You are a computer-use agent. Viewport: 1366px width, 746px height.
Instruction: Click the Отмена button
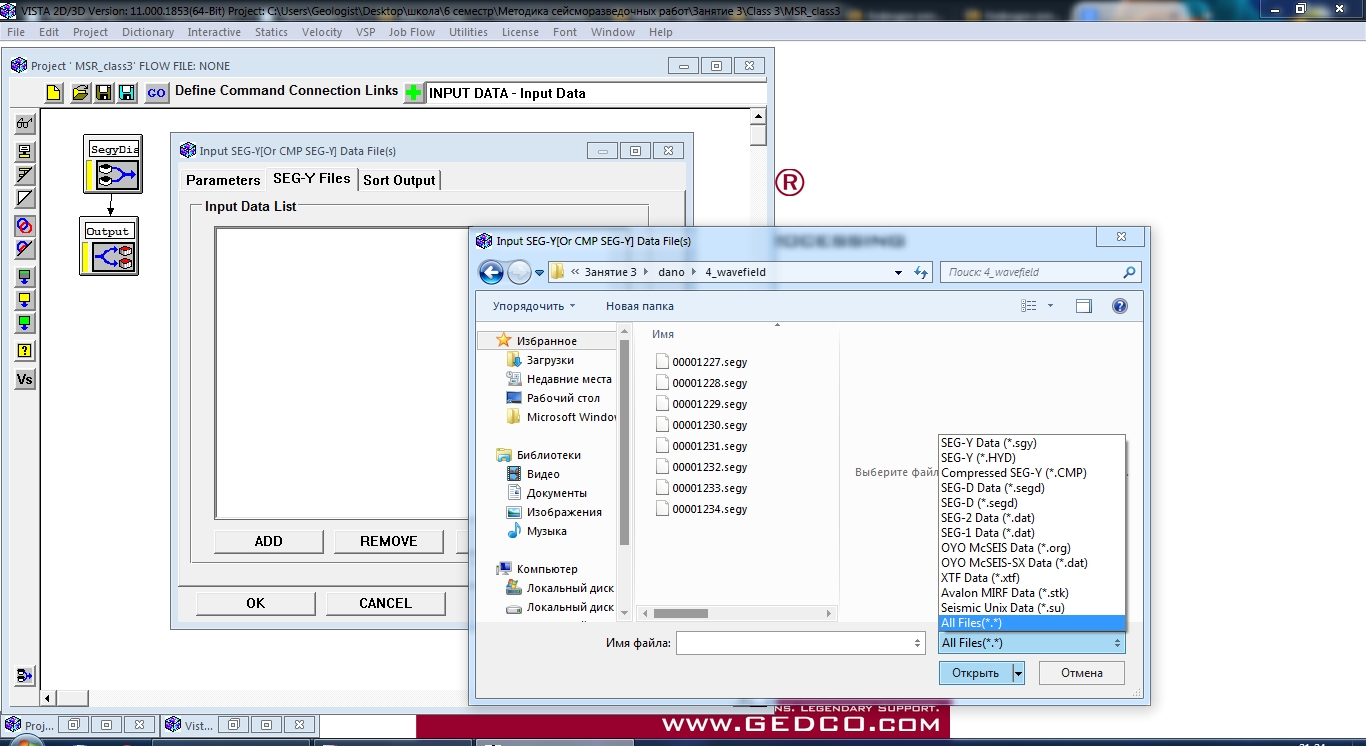[x=1082, y=673]
